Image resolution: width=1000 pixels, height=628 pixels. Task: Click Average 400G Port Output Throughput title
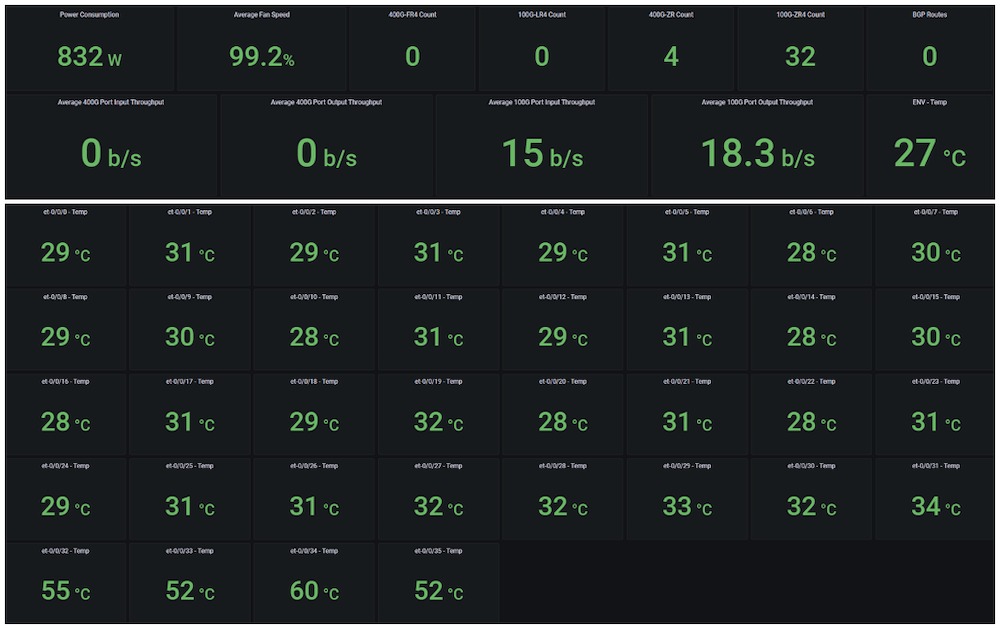326,102
